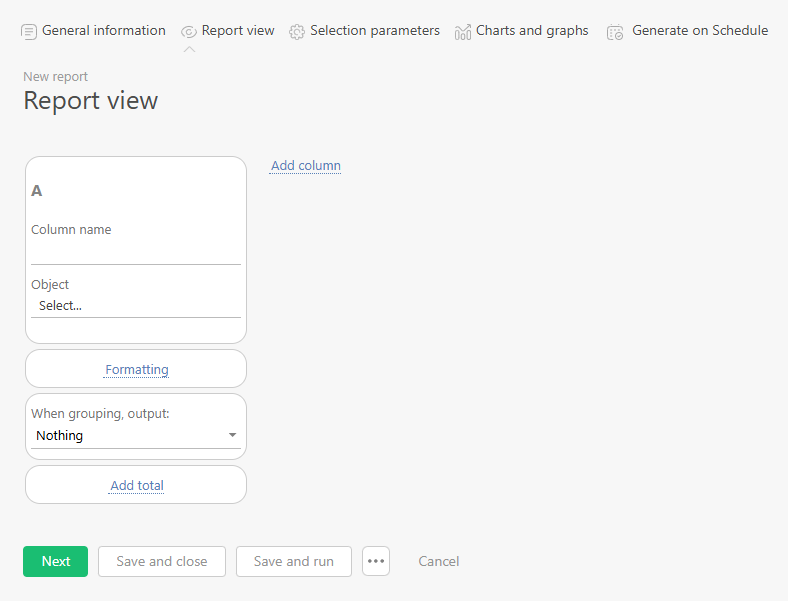Open the Object Select... field
788x601 pixels.
[135, 306]
